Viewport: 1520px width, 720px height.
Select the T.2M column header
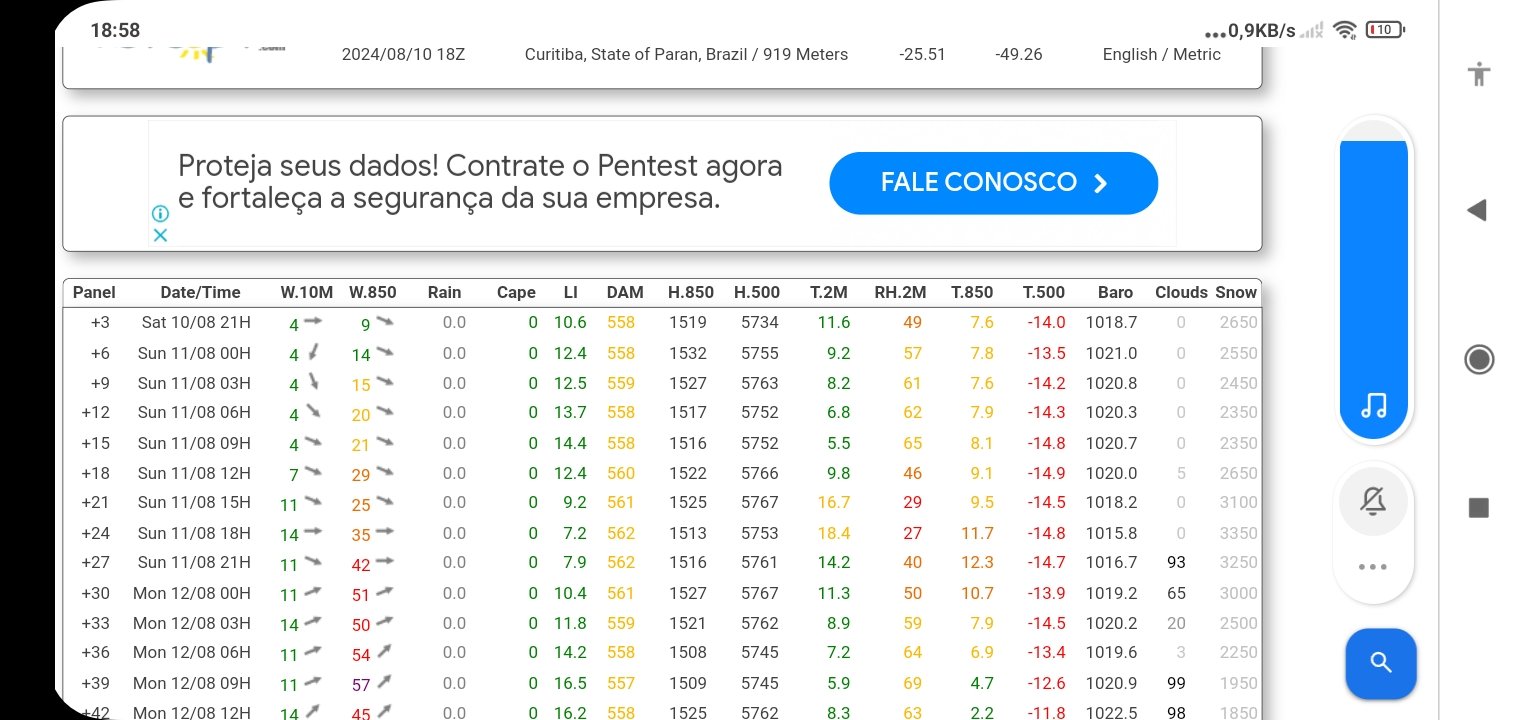click(x=829, y=293)
